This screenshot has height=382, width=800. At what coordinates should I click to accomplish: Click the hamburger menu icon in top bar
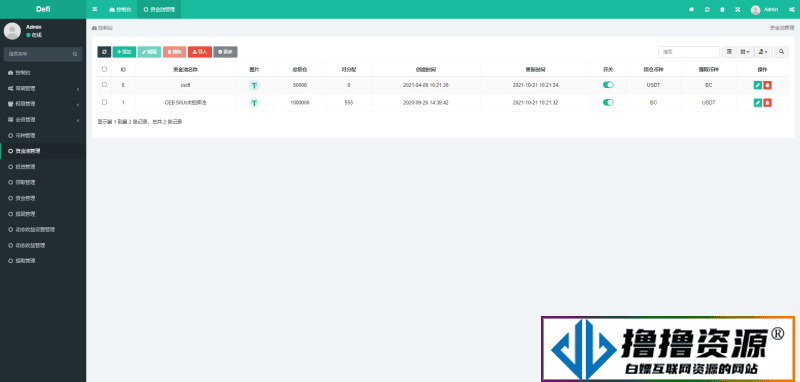pyautogui.click(x=94, y=9)
